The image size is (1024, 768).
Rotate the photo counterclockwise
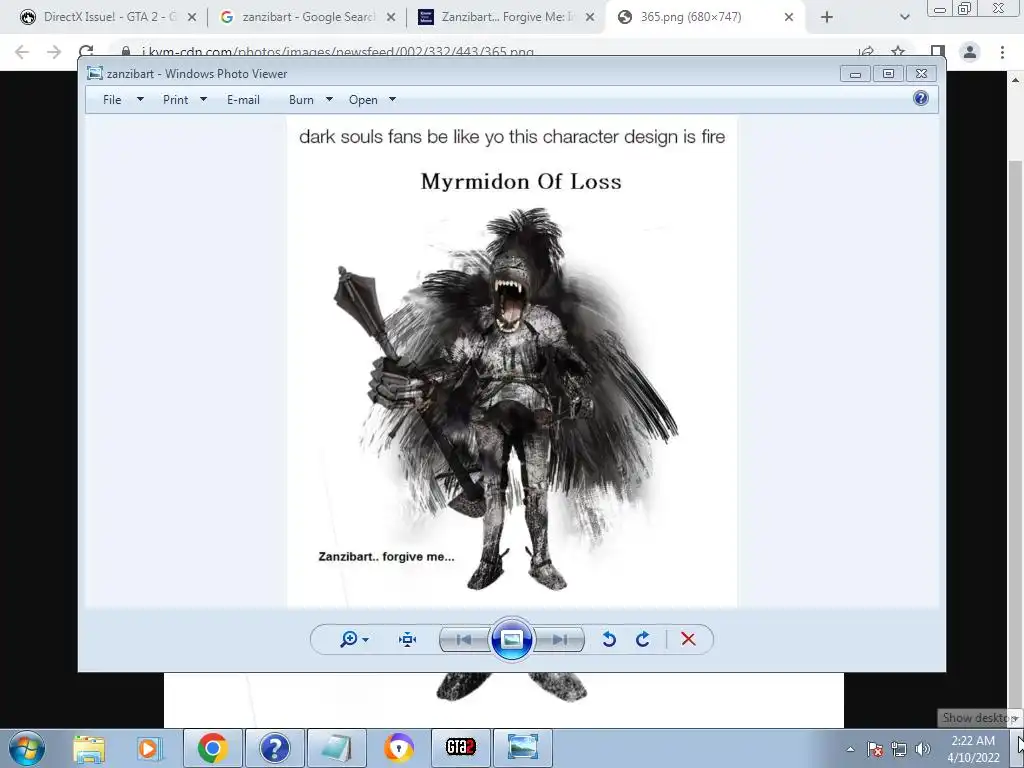click(x=609, y=639)
